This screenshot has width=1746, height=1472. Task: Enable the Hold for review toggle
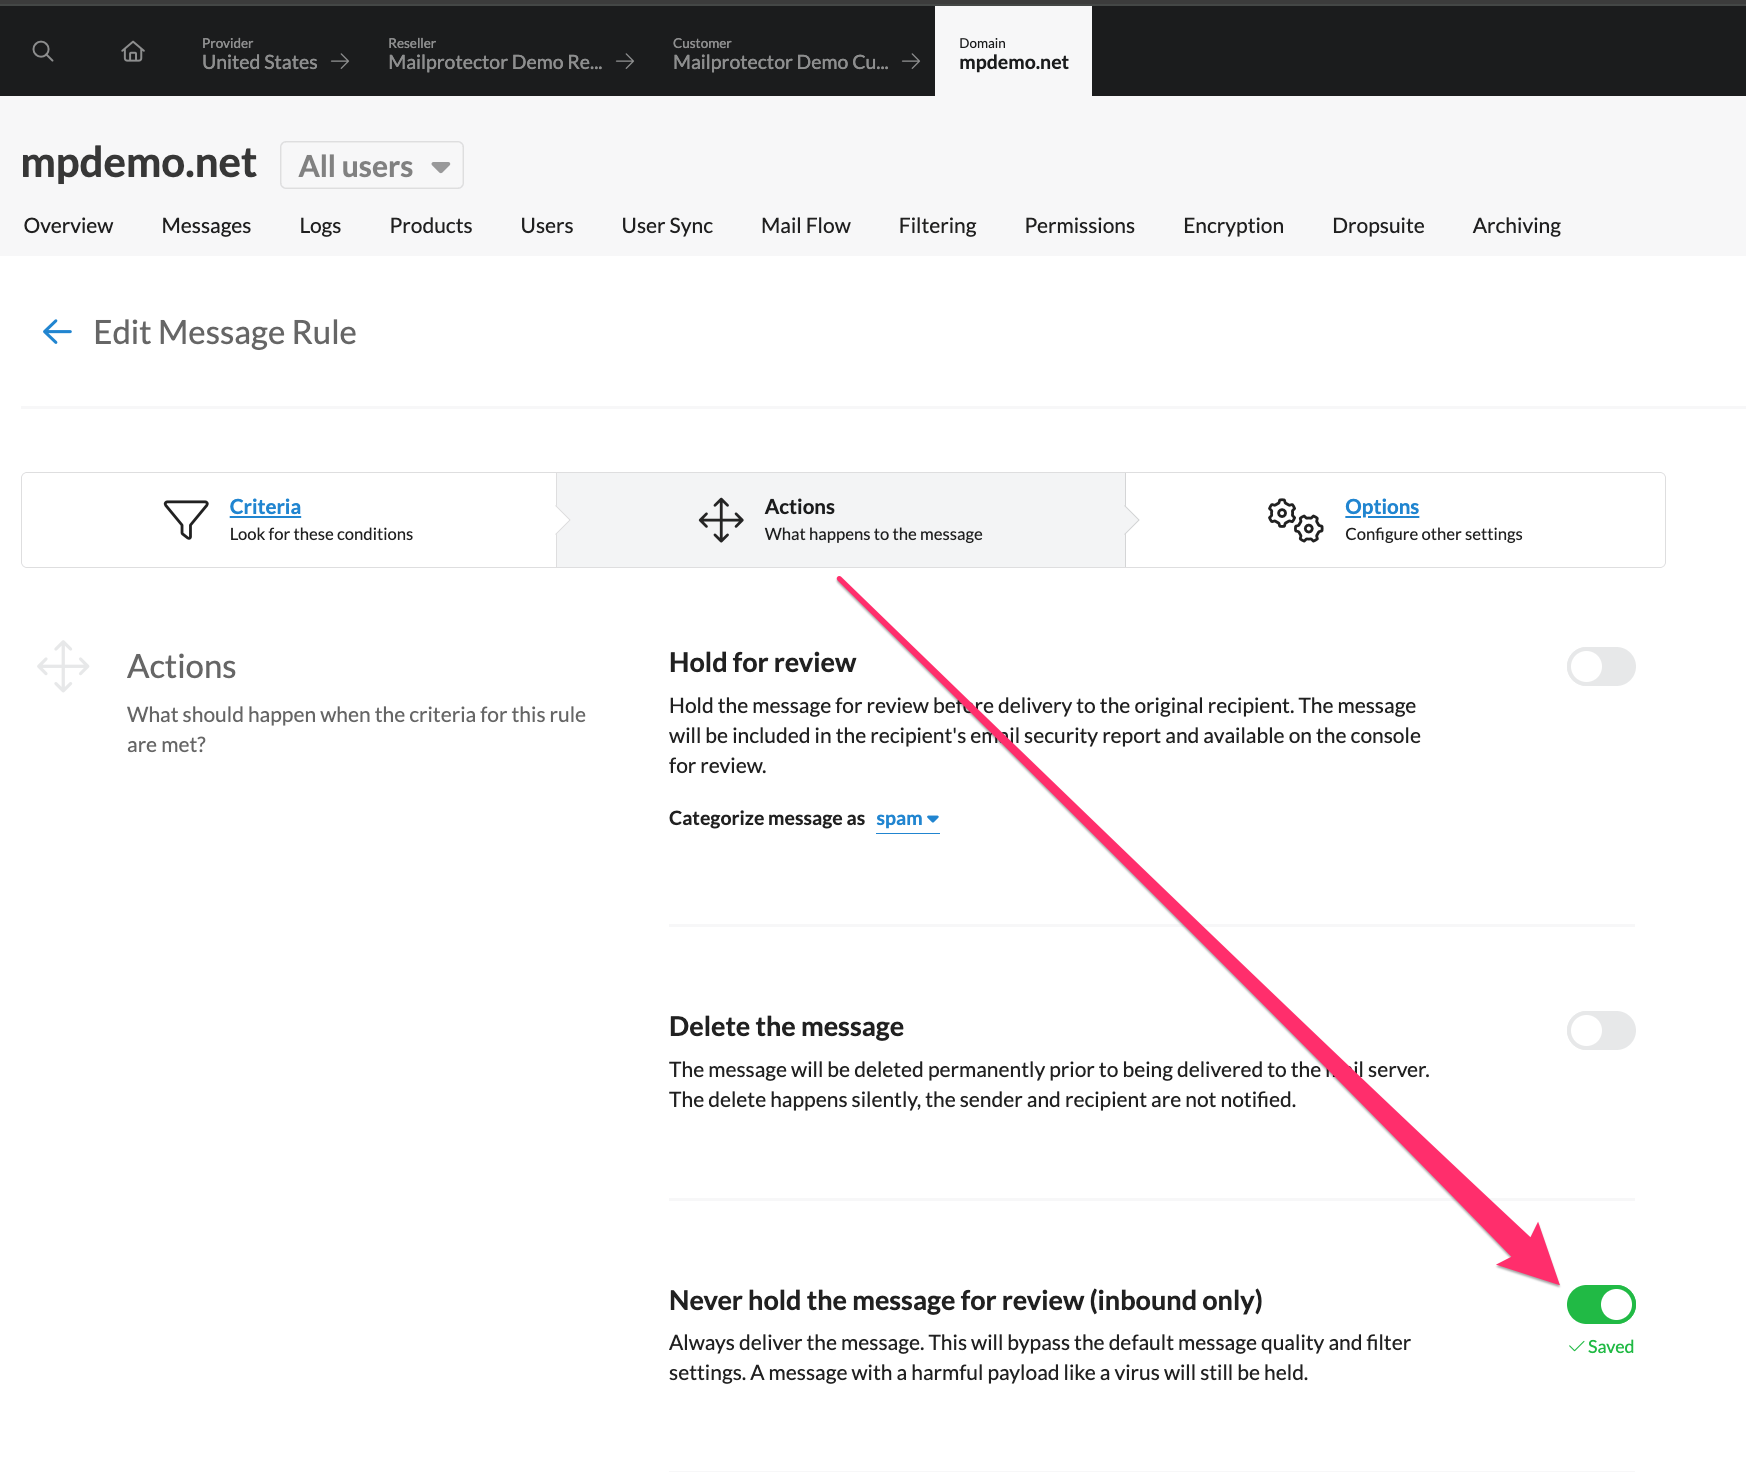1600,667
